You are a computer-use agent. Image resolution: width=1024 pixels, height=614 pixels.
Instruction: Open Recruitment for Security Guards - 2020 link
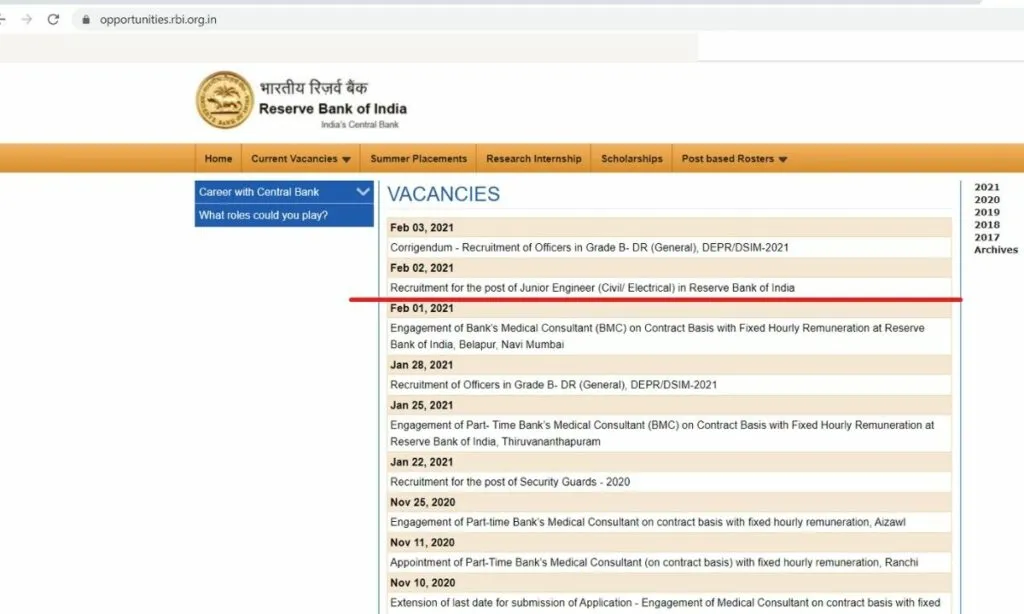click(x=510, y=482)
